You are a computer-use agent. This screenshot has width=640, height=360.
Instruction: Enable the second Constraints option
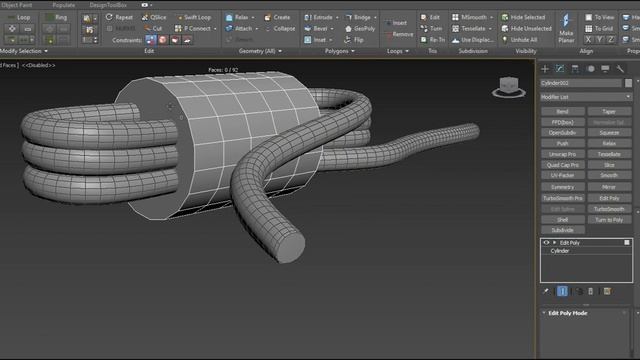click(x=163, y=40)
